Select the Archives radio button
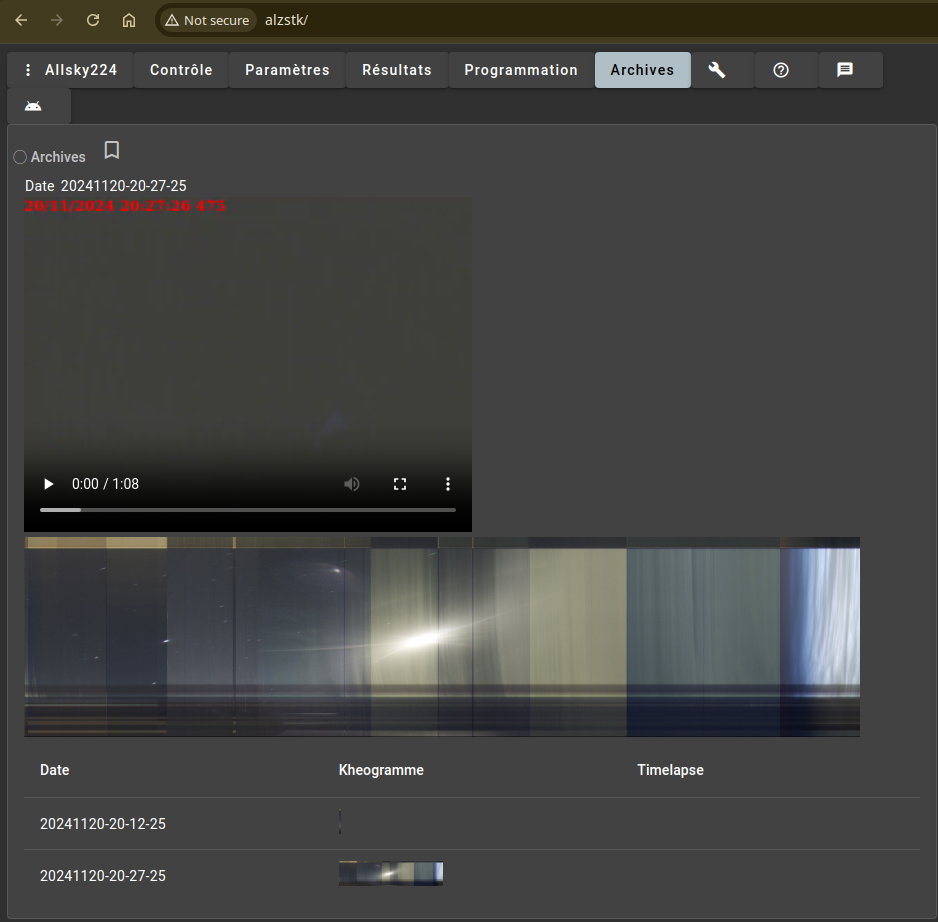This screenshot has width=938, height=922. [x=20, y=157]
